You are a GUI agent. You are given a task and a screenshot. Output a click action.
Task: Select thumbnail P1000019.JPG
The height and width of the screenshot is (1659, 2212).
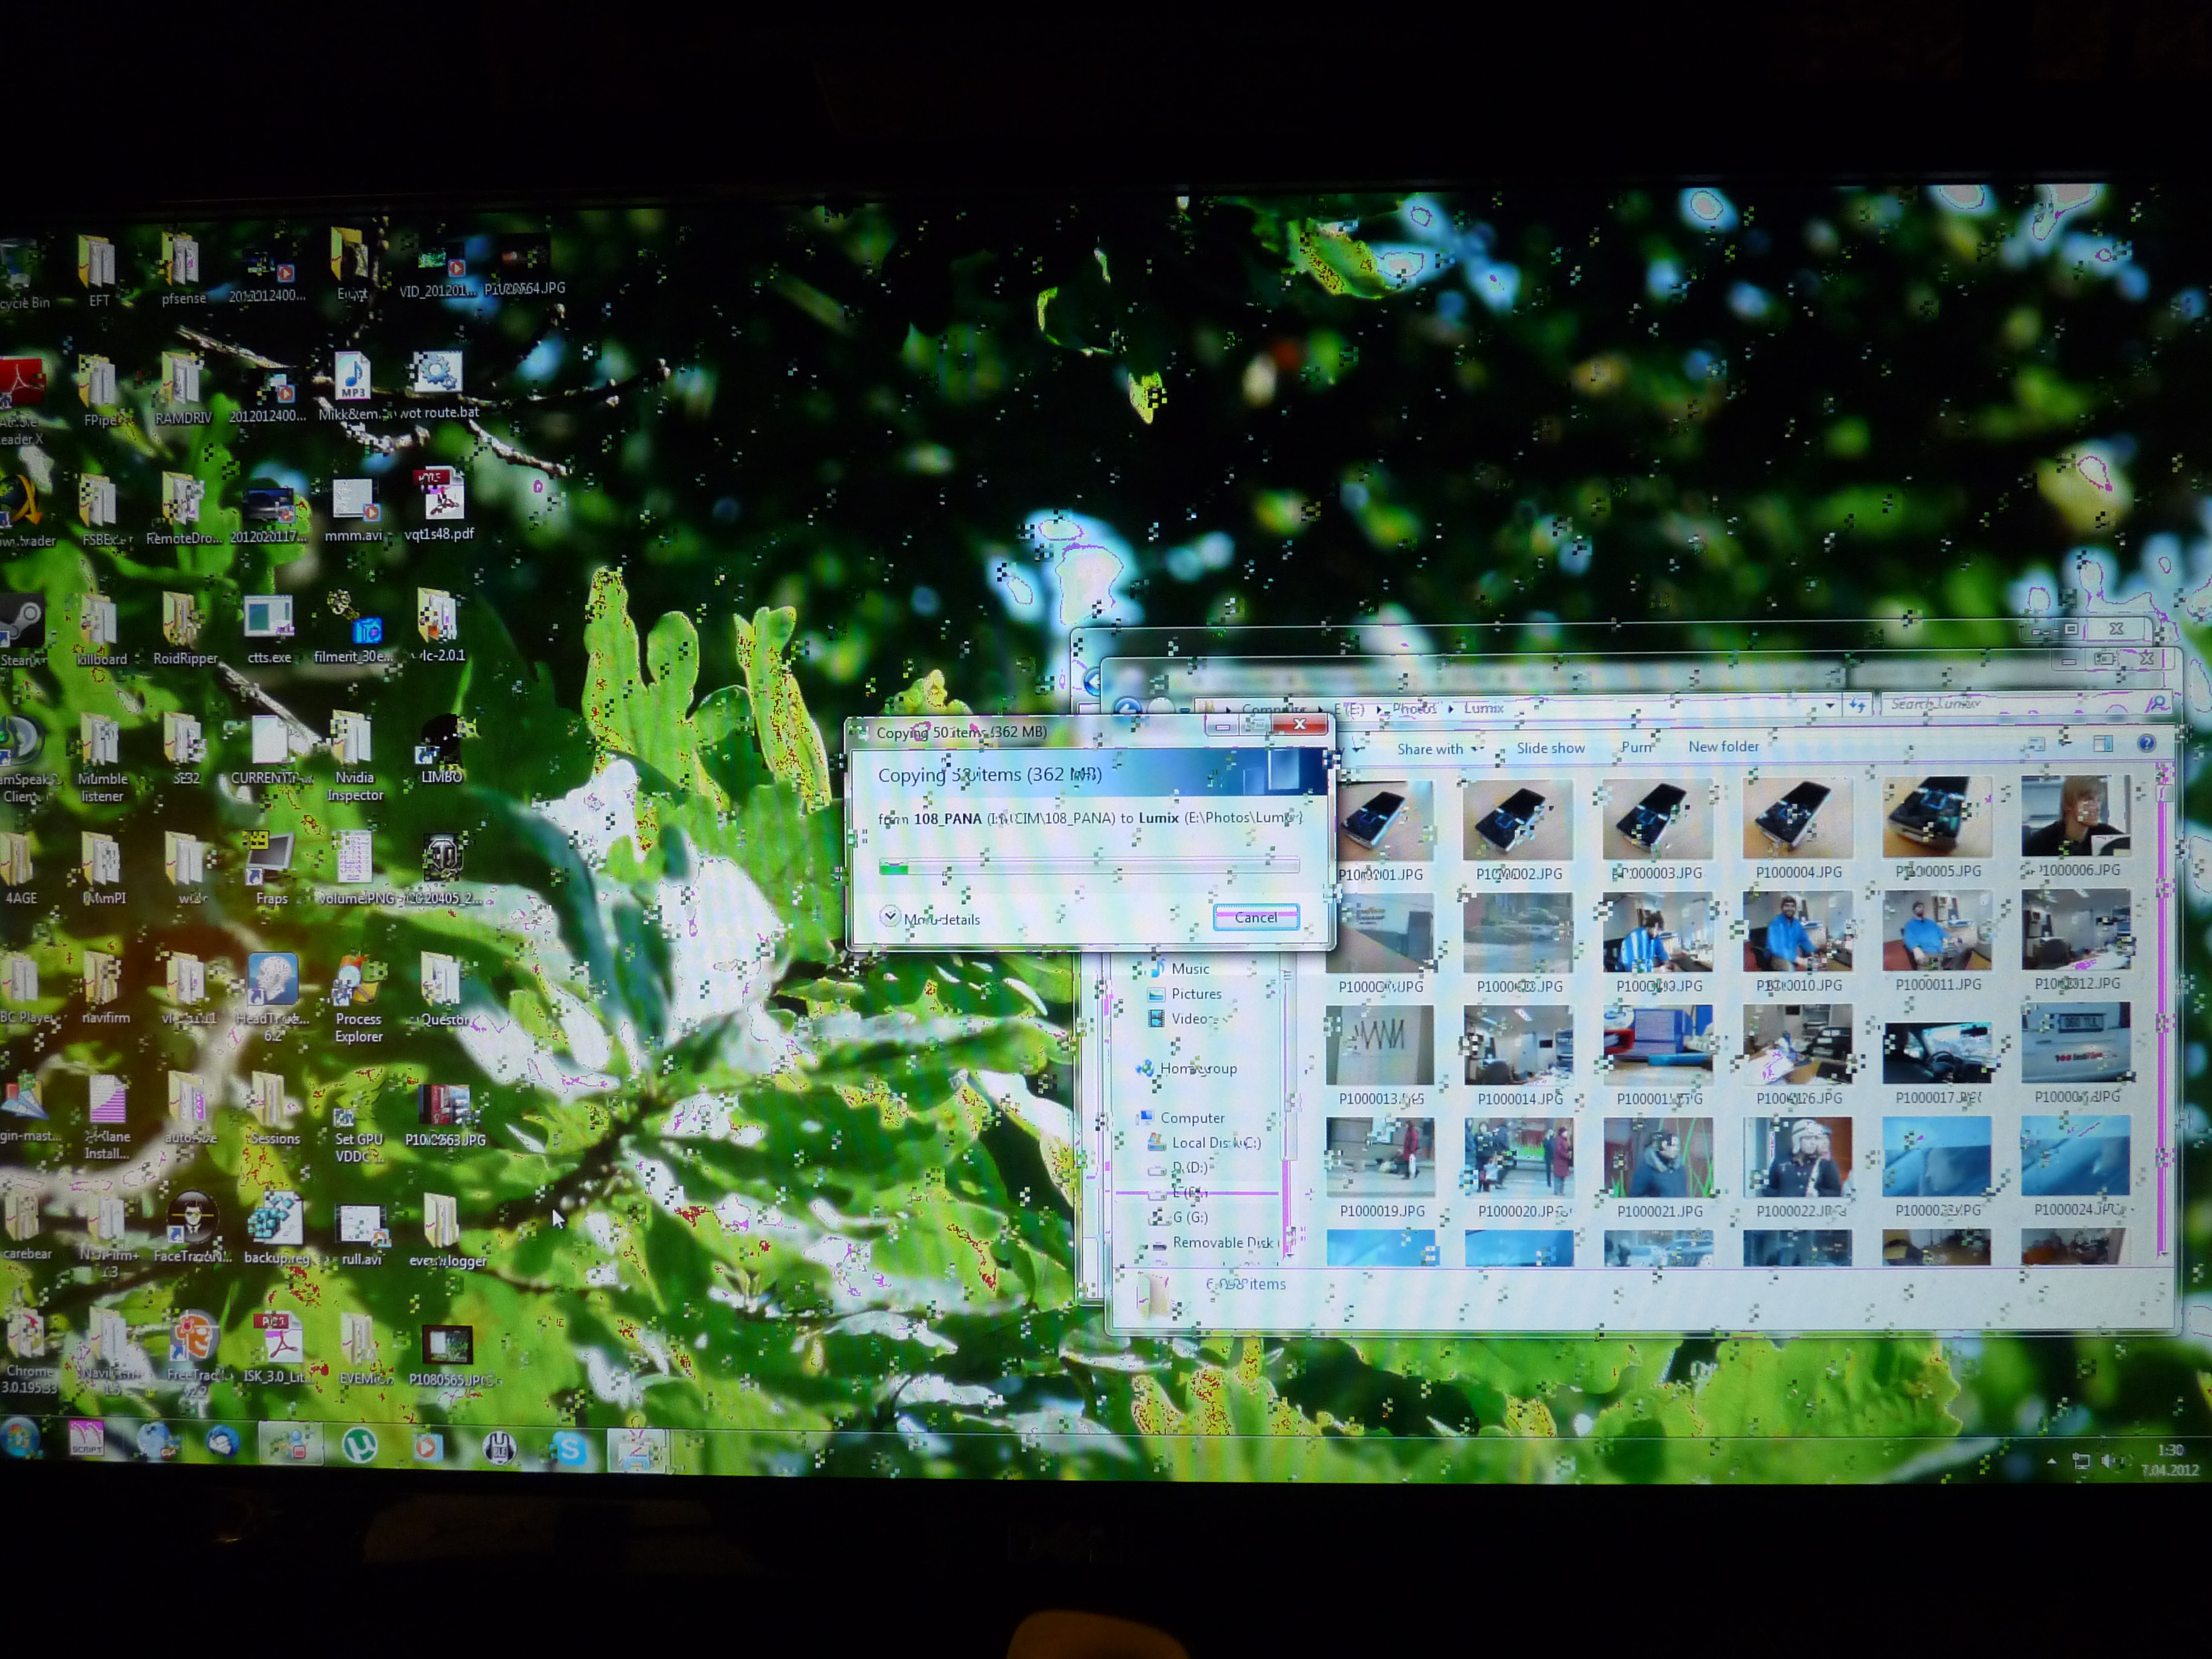1380,1169
